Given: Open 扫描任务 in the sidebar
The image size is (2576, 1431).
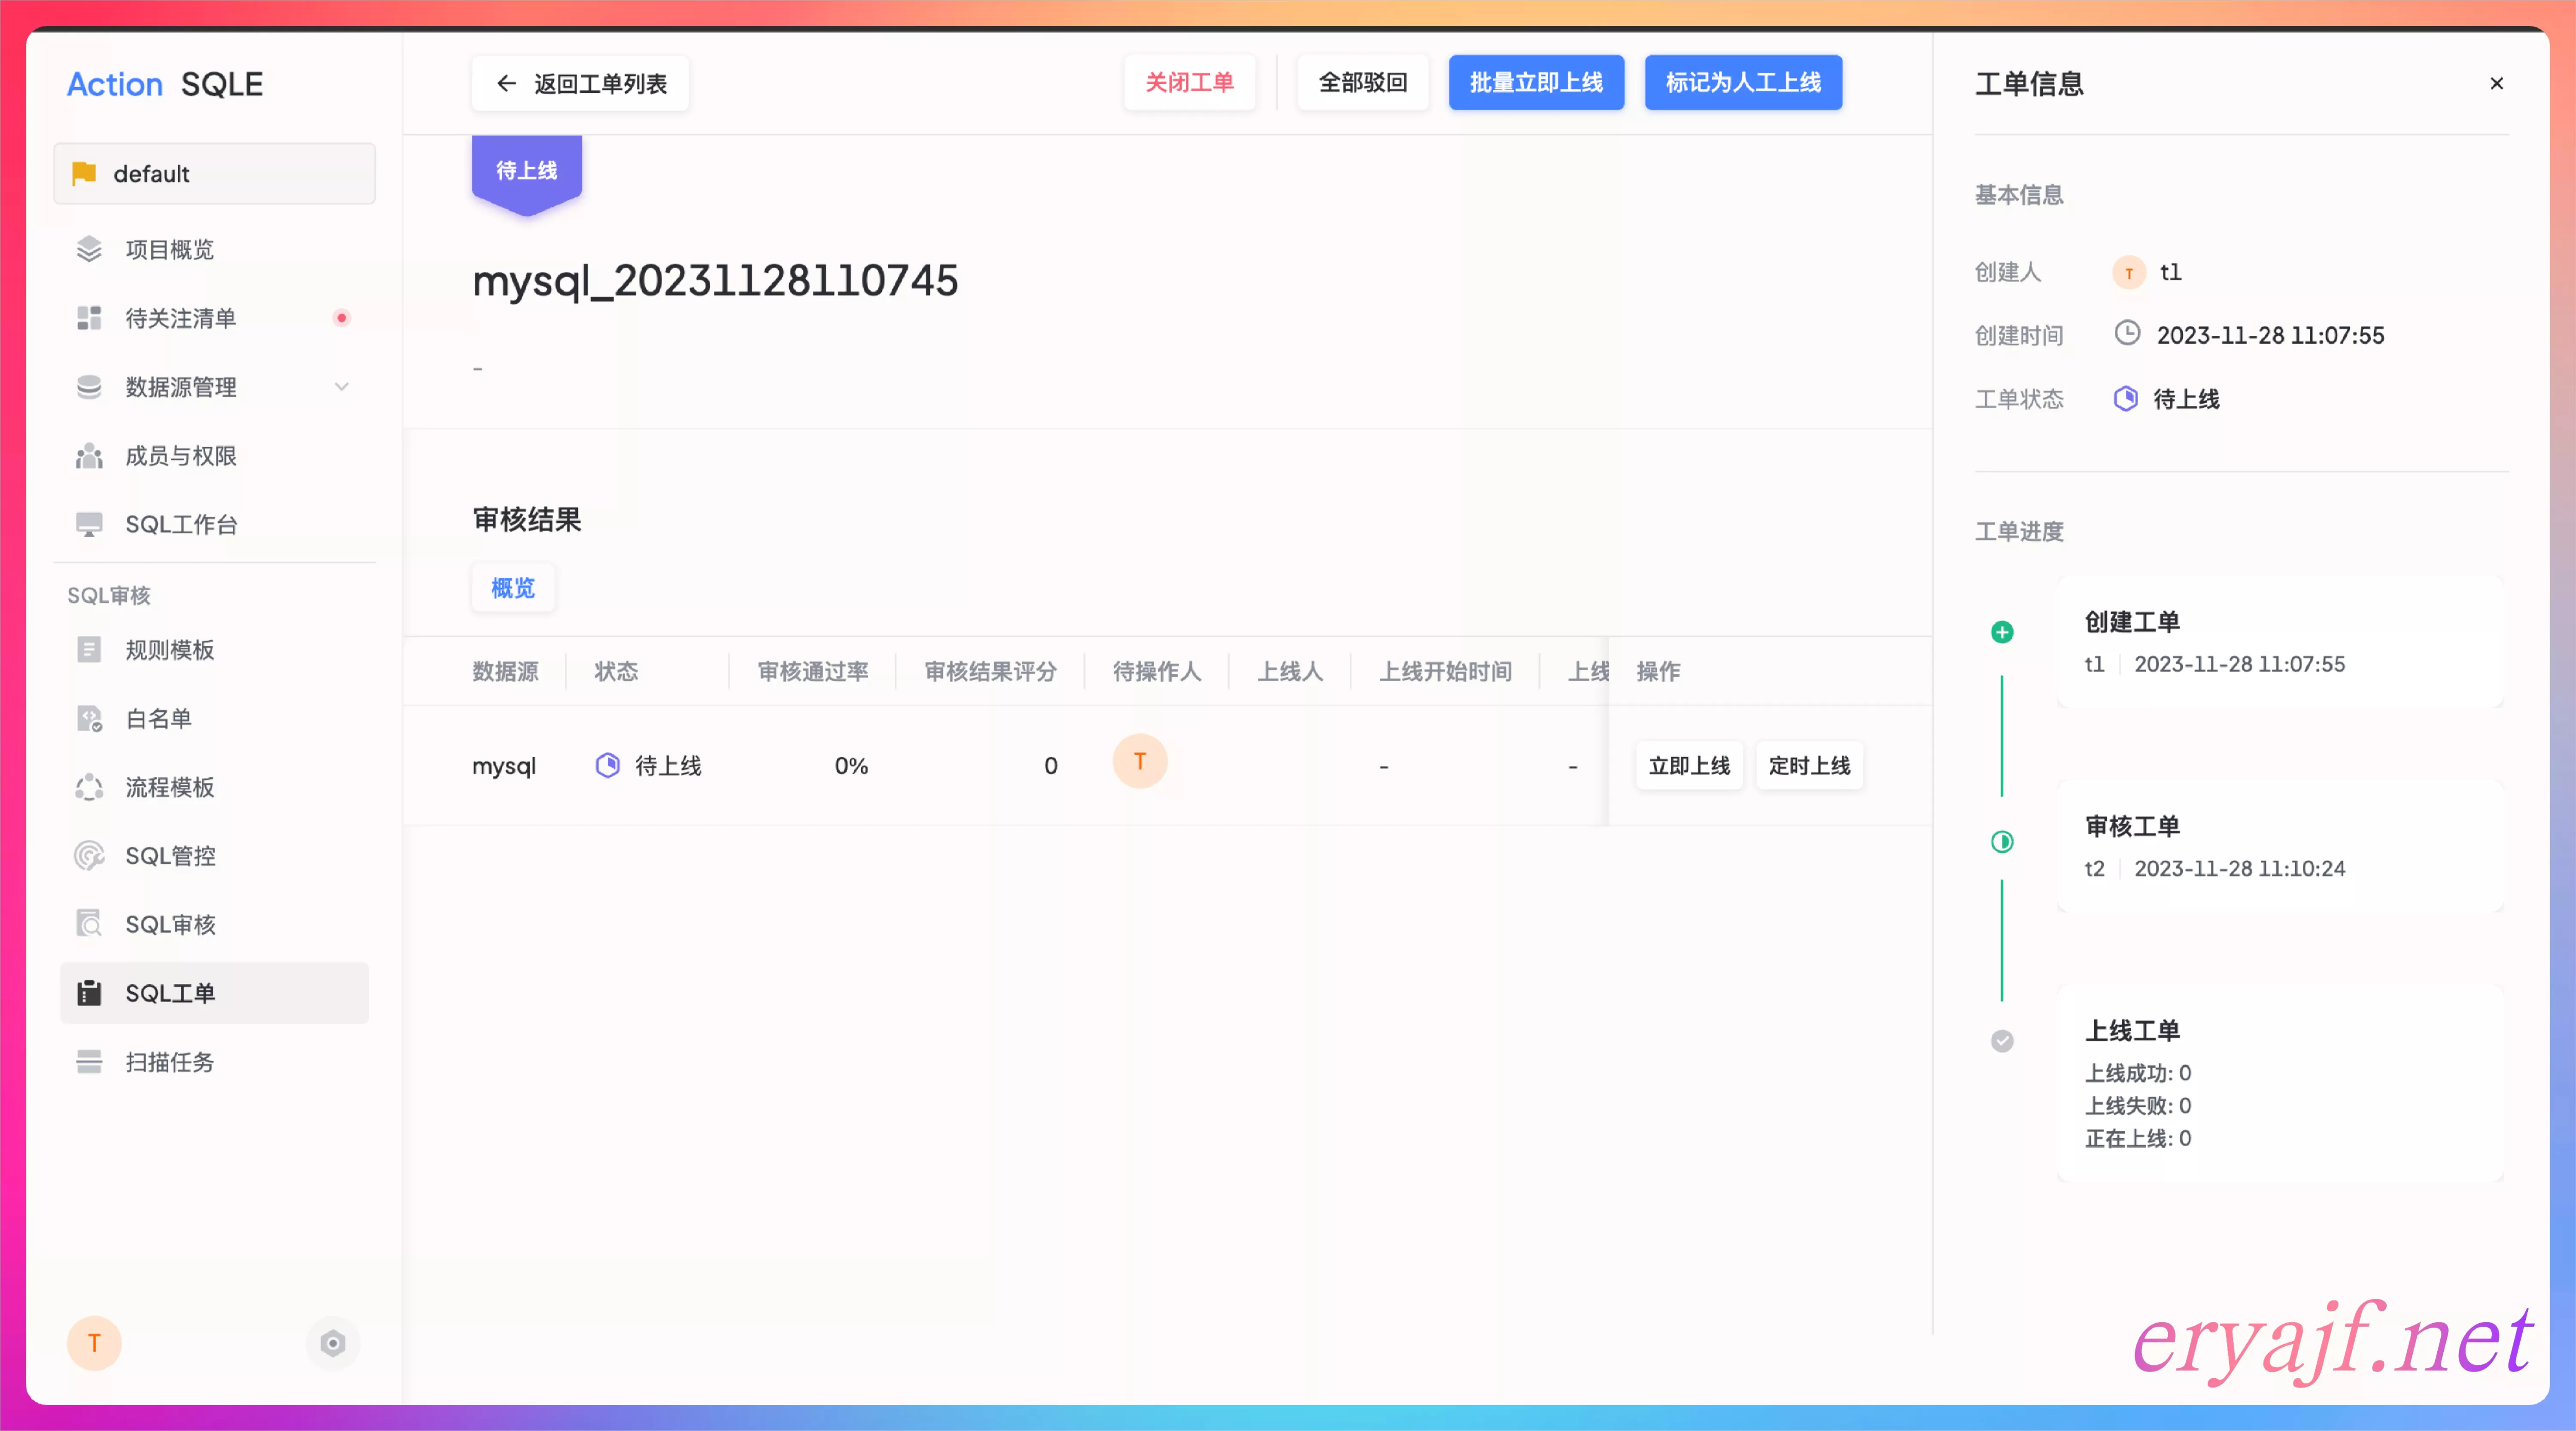Looking at the screenshot, I should coord(215,1062).
